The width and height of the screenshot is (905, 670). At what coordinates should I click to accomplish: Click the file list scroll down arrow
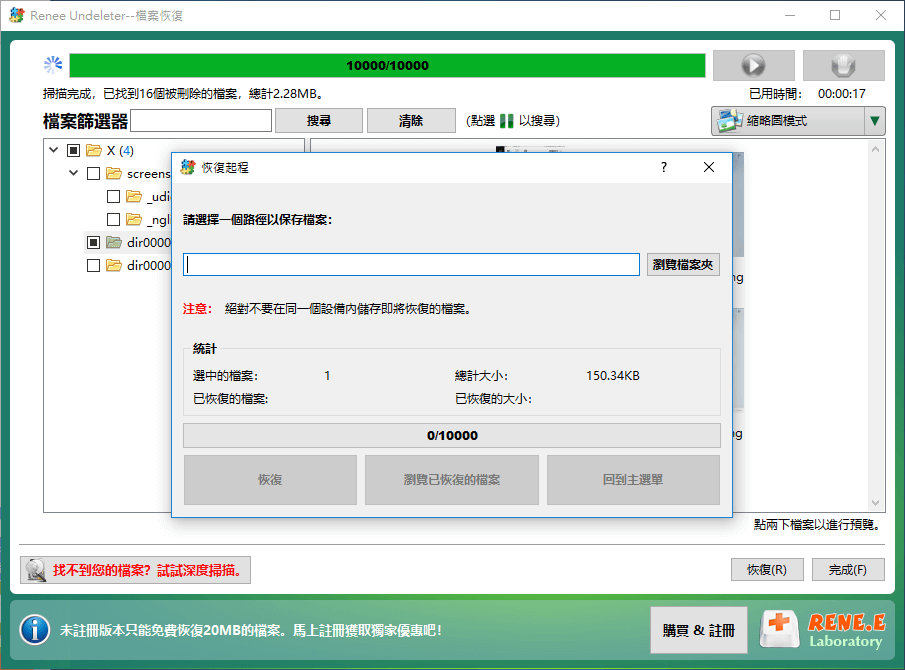876,503
